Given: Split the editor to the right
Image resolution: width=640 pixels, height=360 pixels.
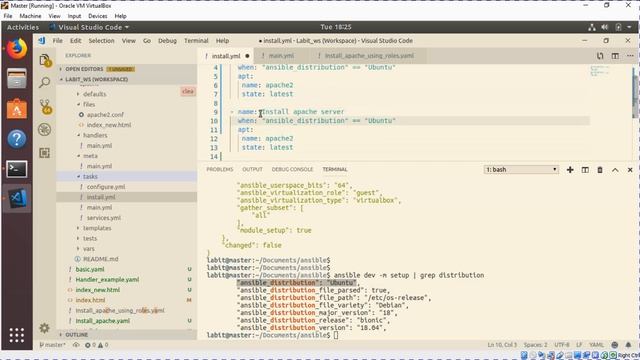Looking at the screenshot, I should [615, 56].
